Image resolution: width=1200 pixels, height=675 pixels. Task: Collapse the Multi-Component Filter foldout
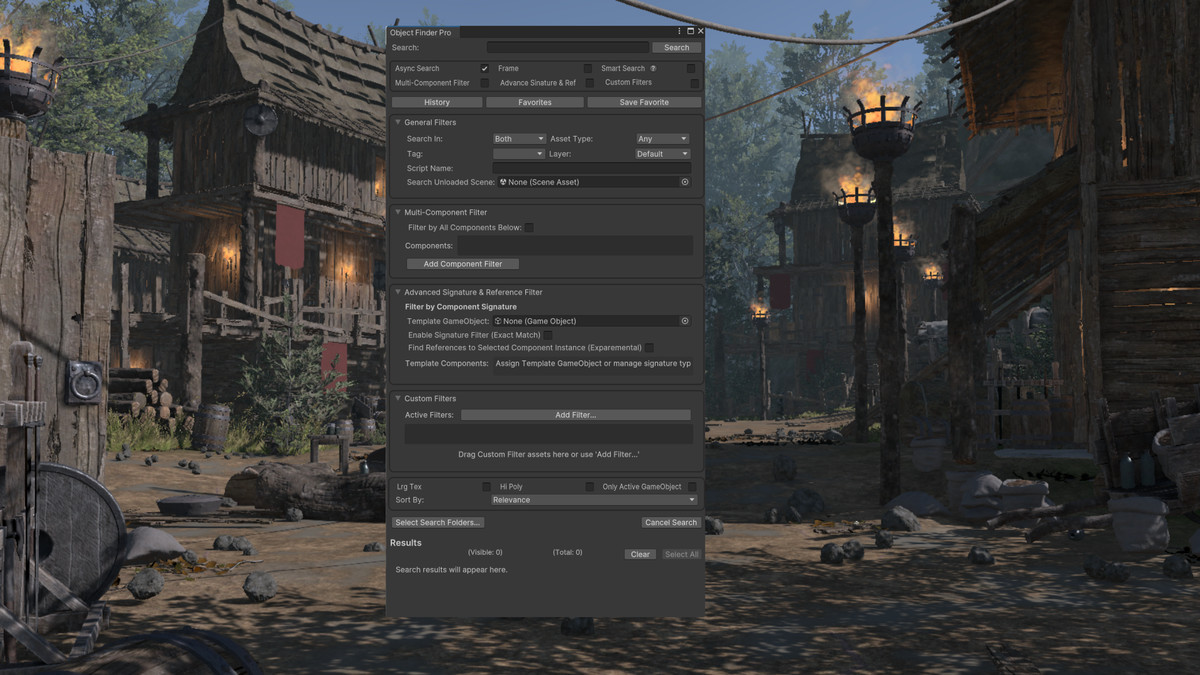[398, 212]
